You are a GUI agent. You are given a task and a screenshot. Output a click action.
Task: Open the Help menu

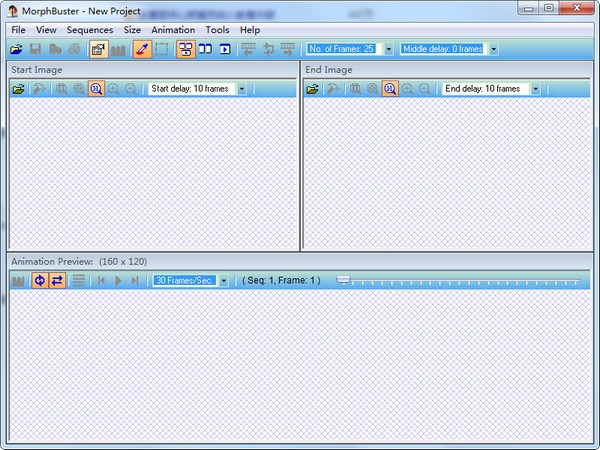pos(250,30)
